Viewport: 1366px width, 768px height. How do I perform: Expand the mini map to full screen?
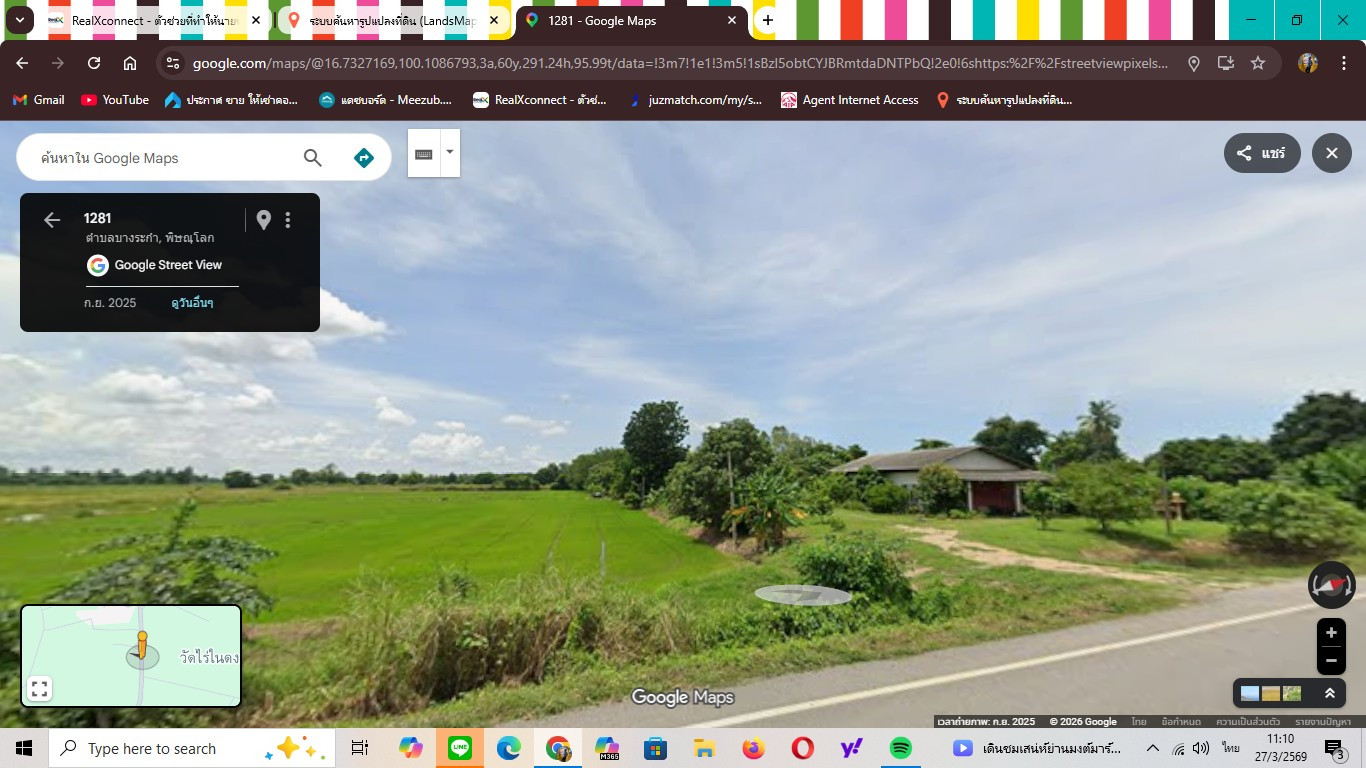pos(39,689)
